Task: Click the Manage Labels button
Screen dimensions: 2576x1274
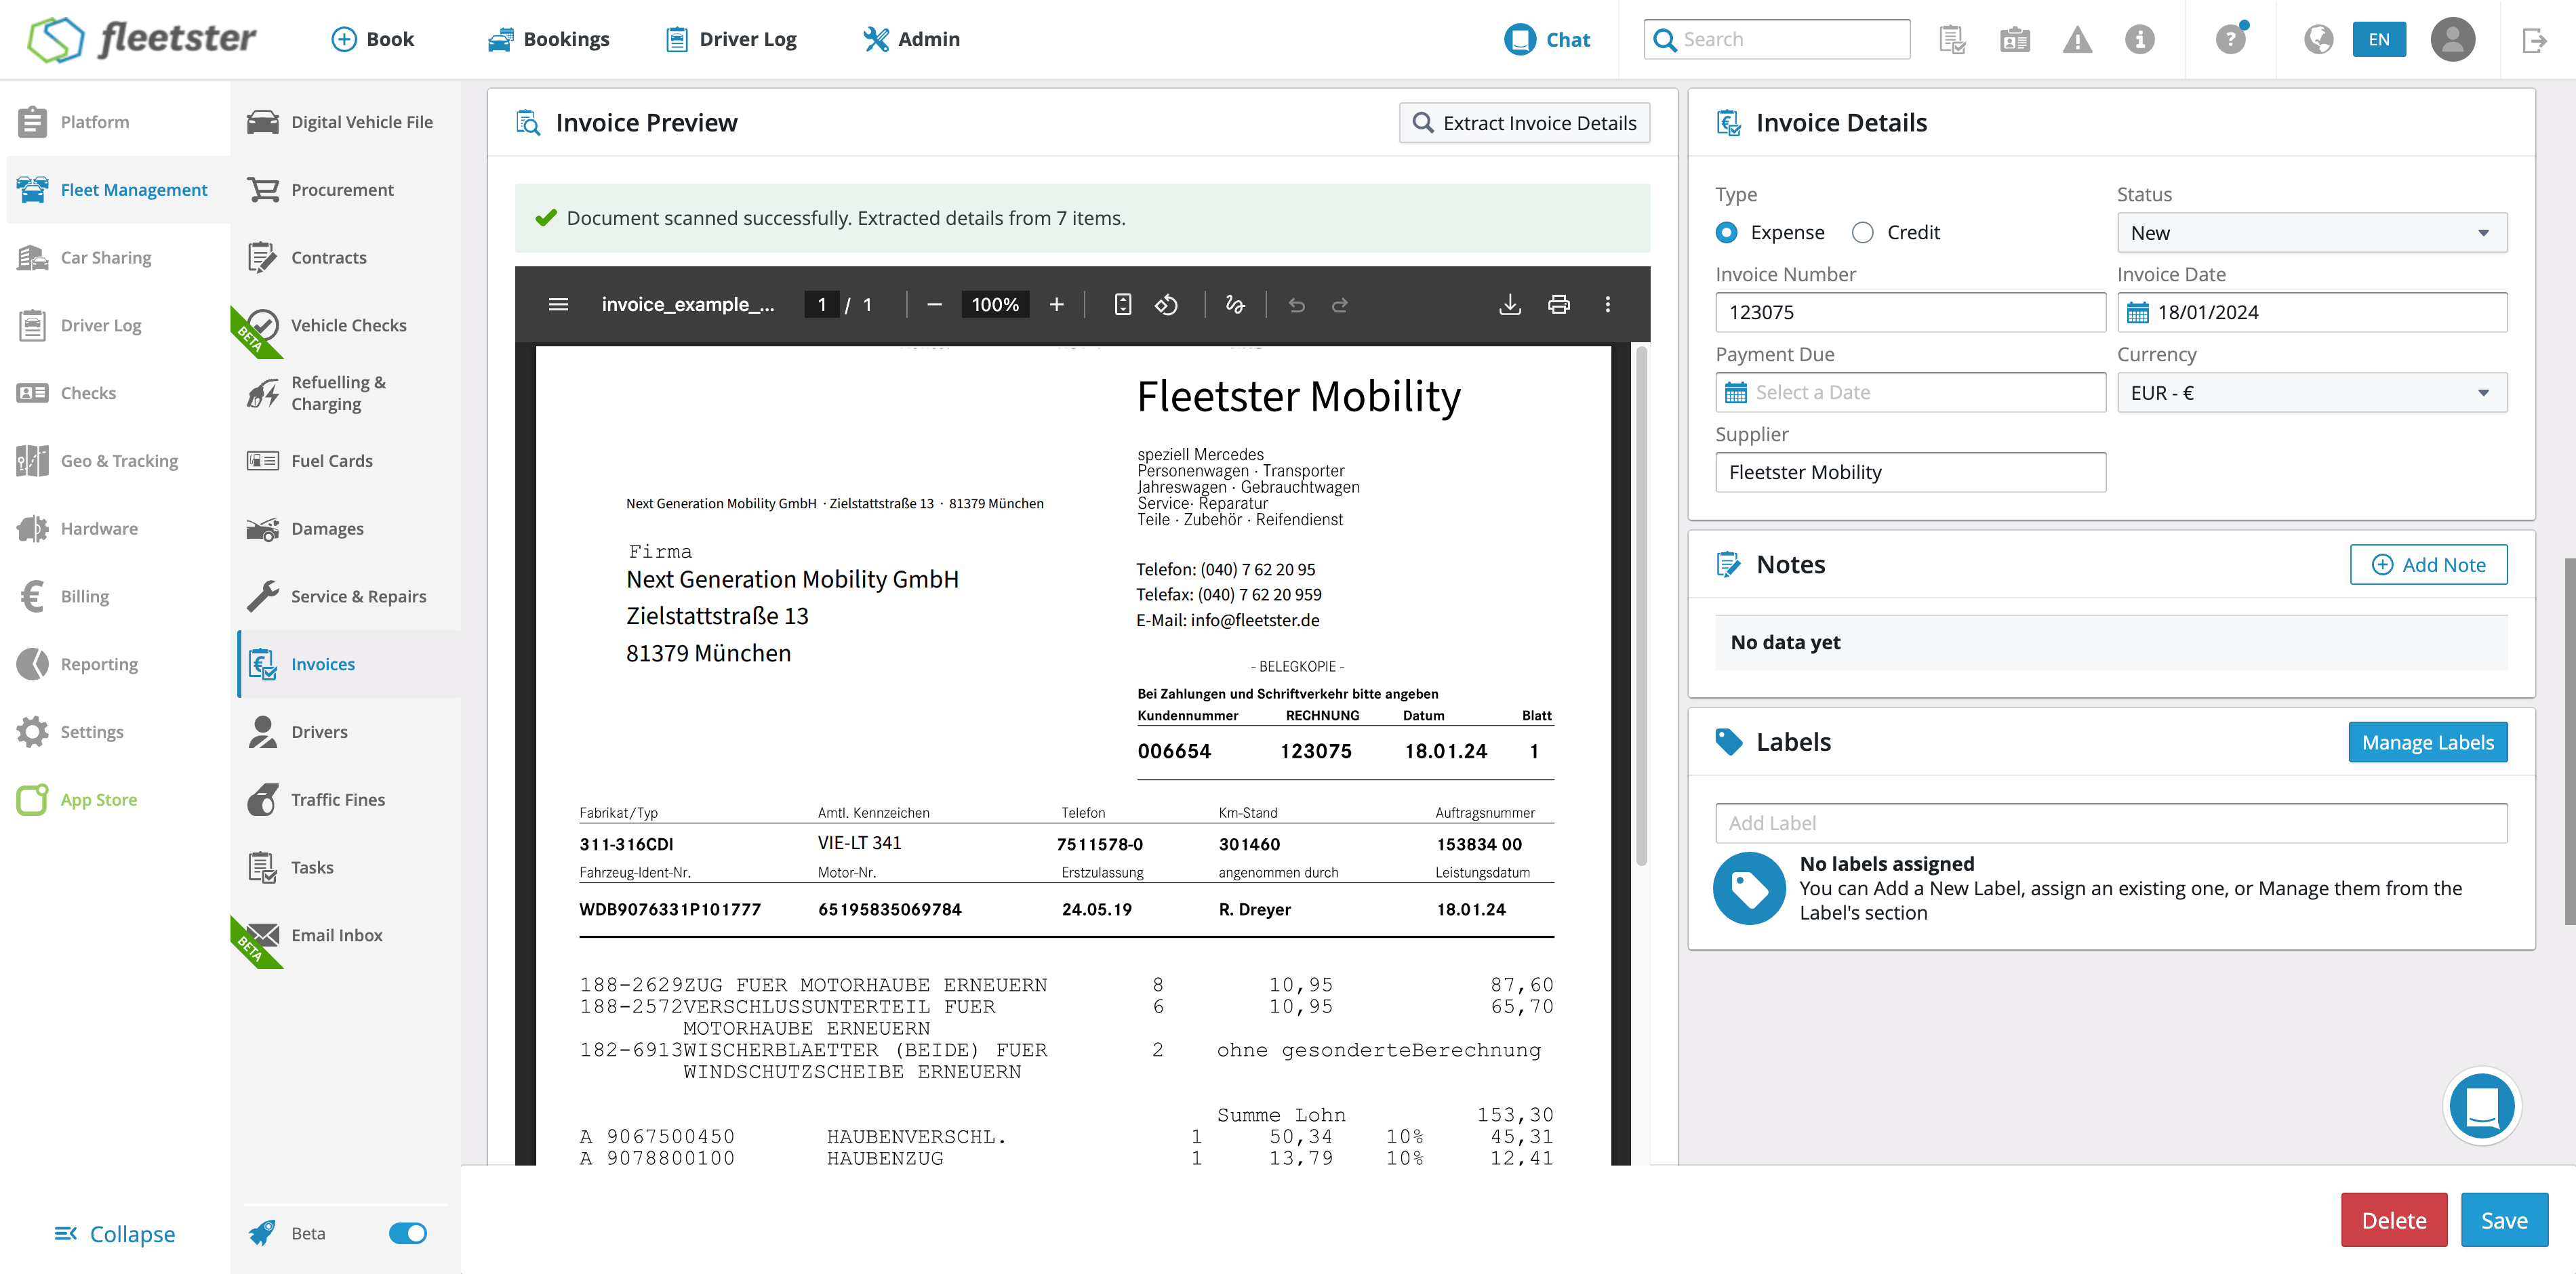Action: click(2427, 742)
